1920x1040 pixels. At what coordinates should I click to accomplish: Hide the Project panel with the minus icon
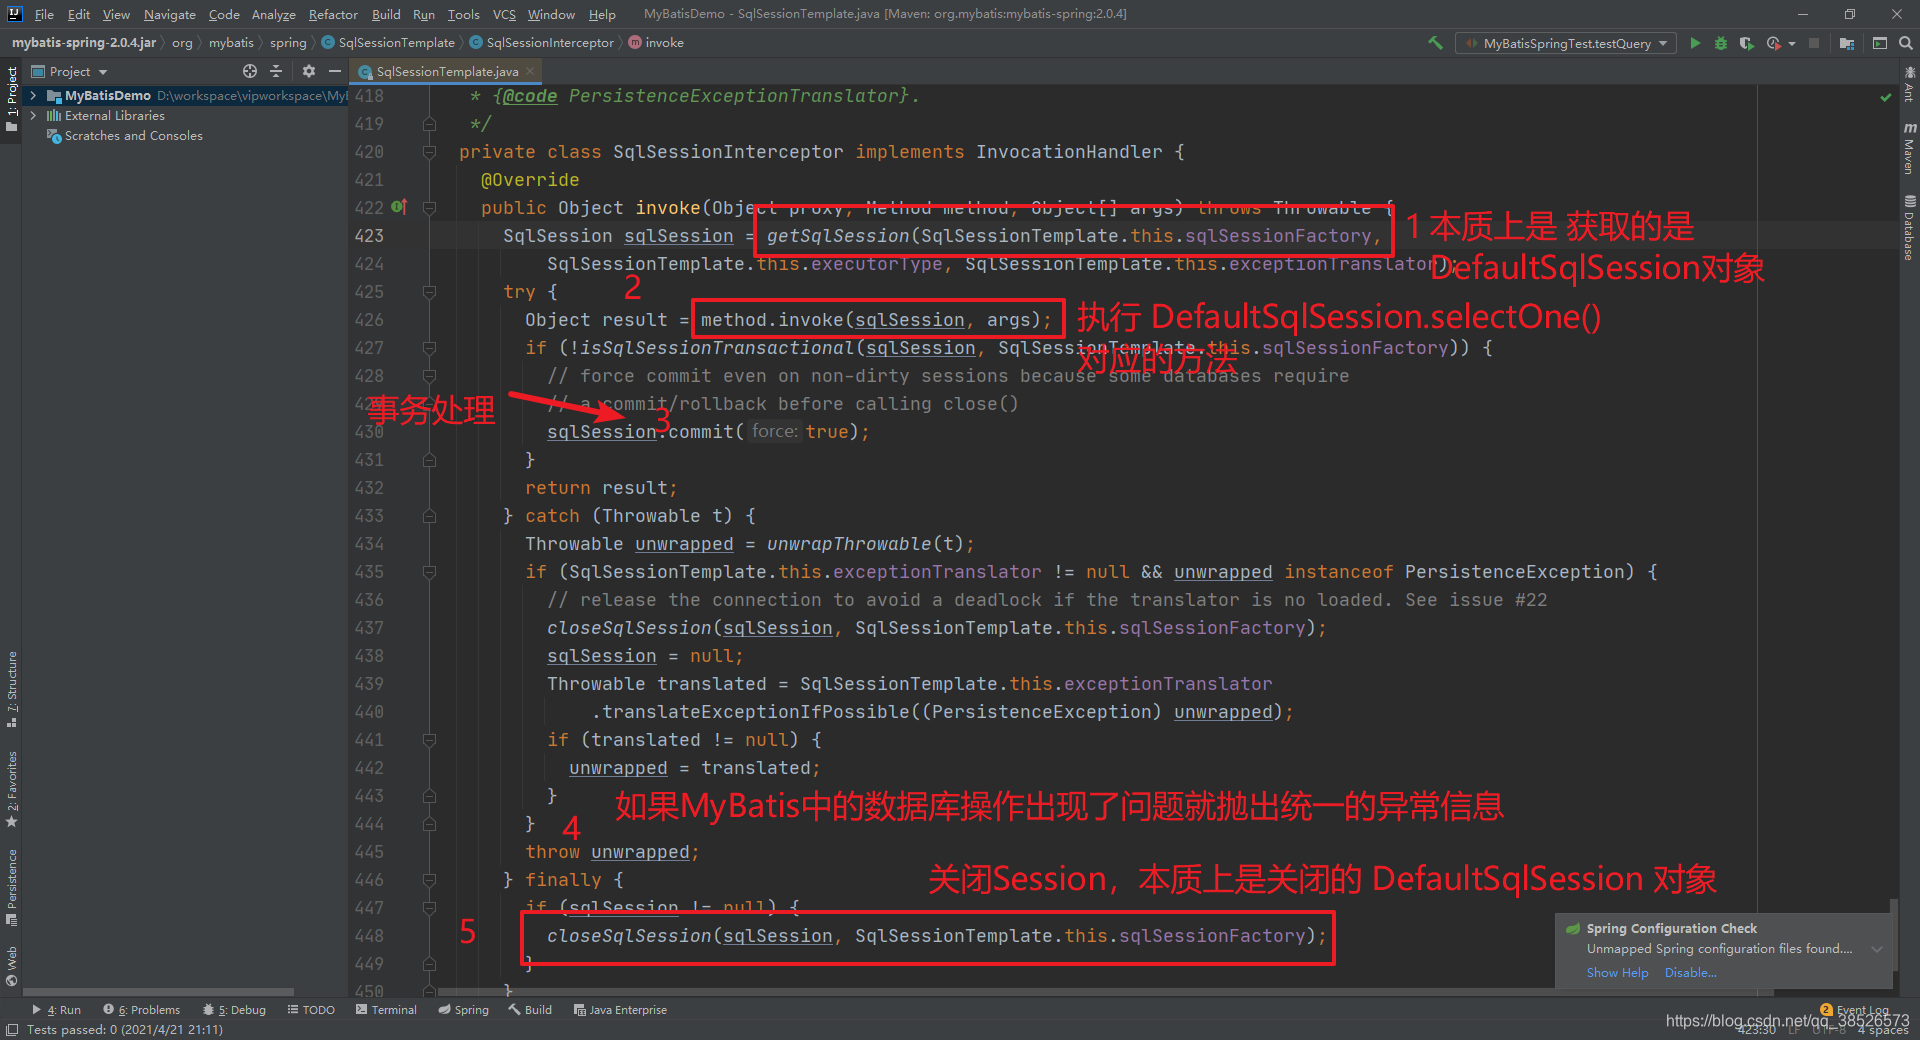(335, 71)
